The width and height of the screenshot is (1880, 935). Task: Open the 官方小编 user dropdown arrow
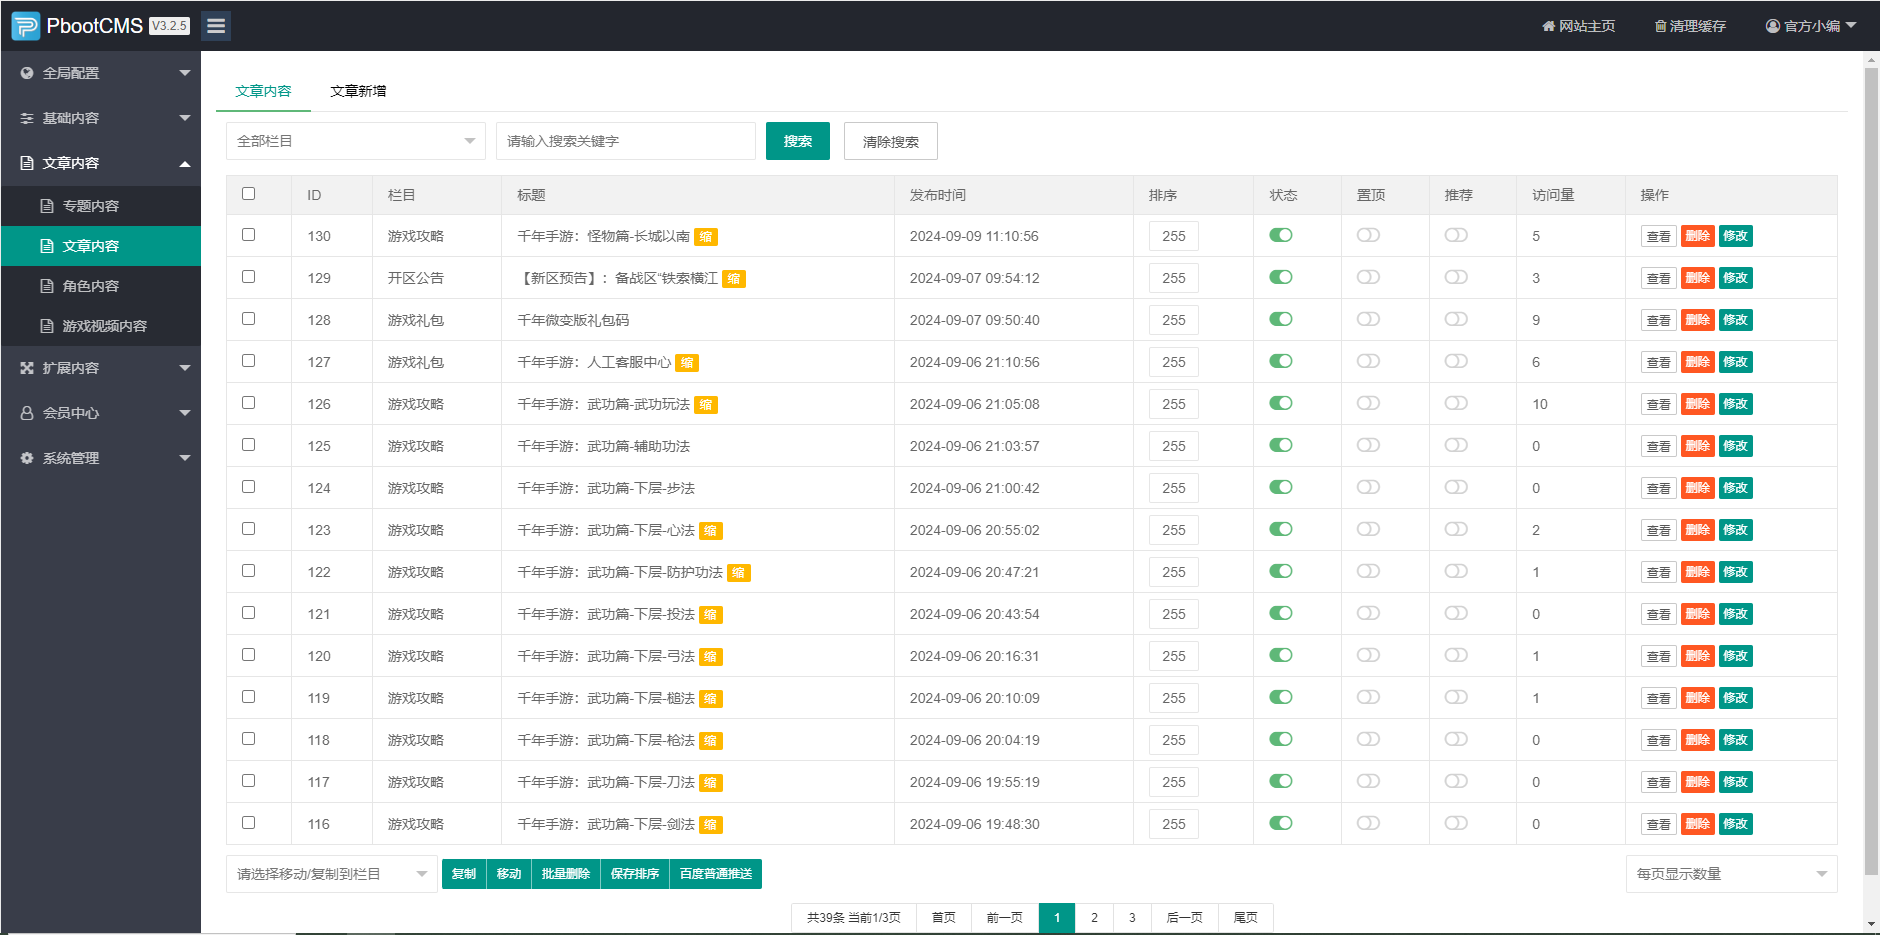coord(1851,26)
